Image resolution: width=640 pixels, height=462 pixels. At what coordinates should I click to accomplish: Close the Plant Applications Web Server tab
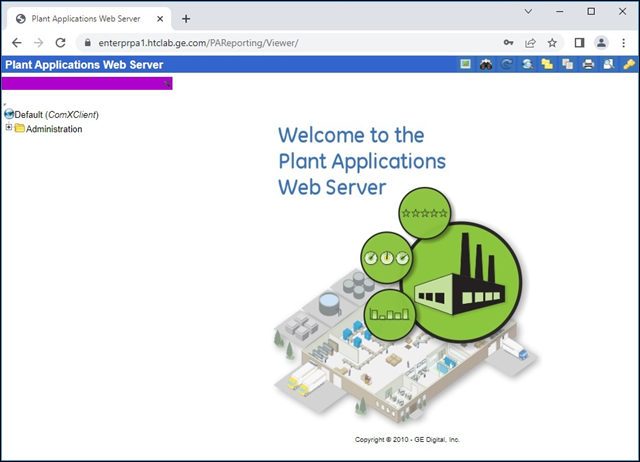click(x=160, y=19)
